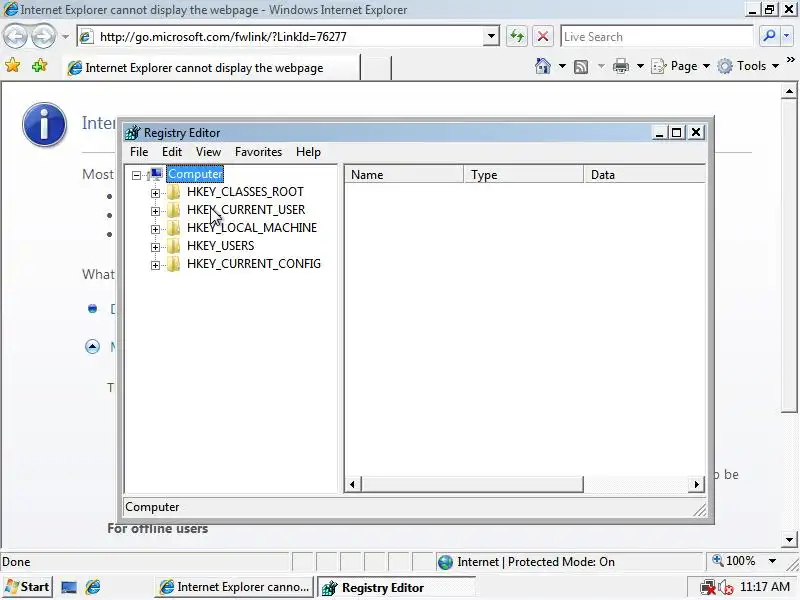The height and width of the screenshot is (600, 800).
Task: Click Registry Editor taskbar button
Action: tap(396, 587)
